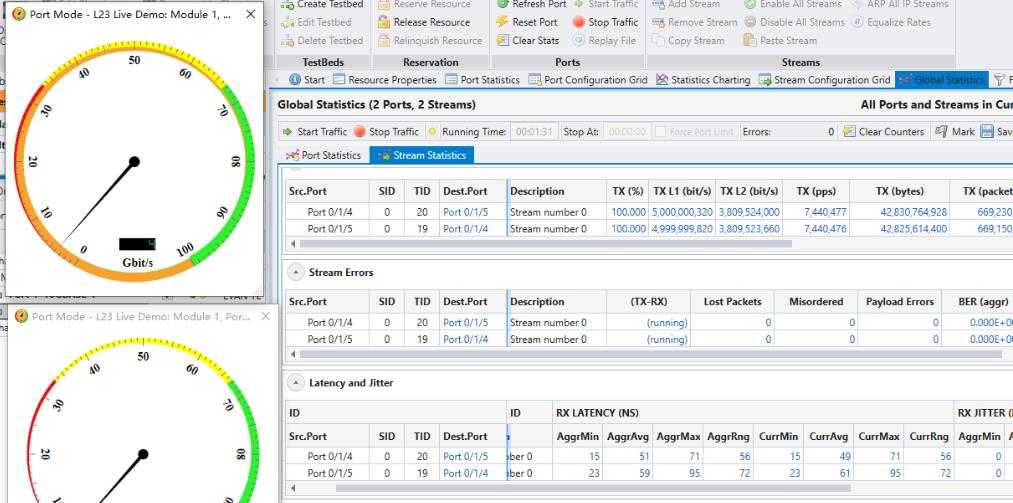Switch to the Resource Properties tab

pos(385,80)
